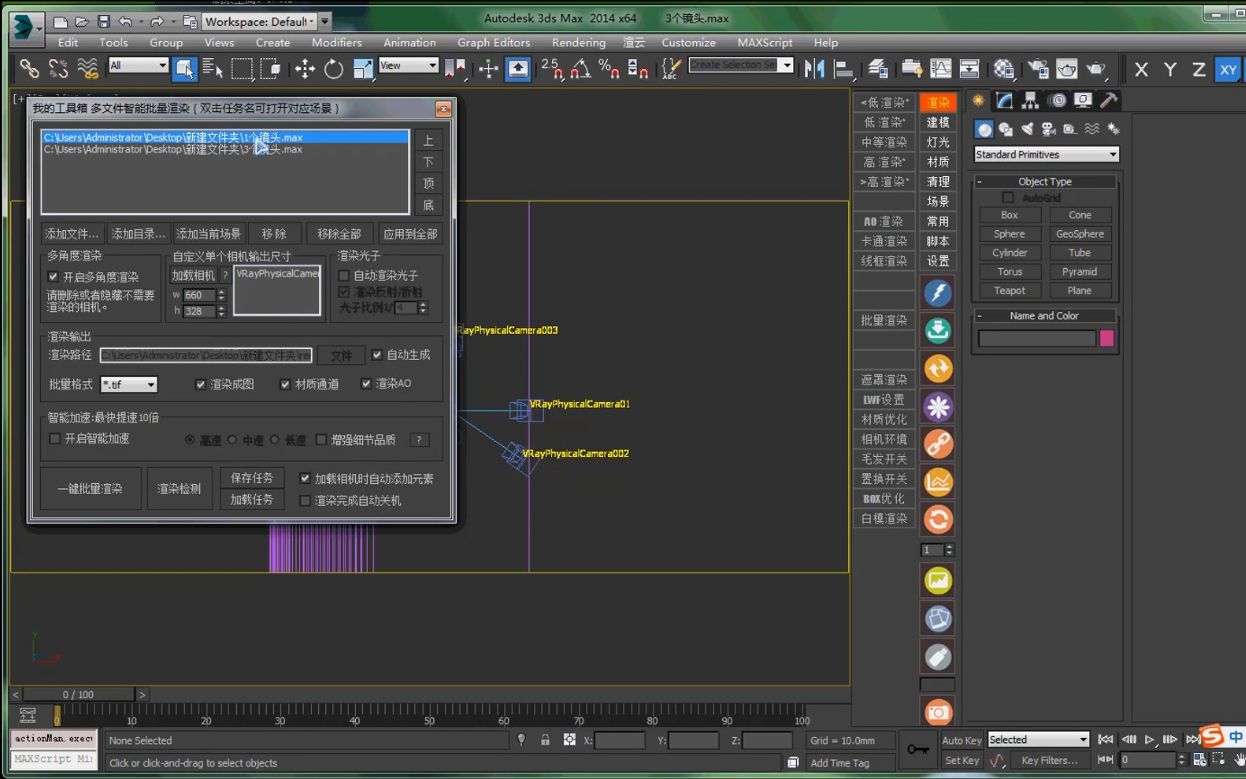The height and width of the screenshot is (779, 1246).
Task: Open the Utilities hammer panel icon
Action: point(1108,101)
